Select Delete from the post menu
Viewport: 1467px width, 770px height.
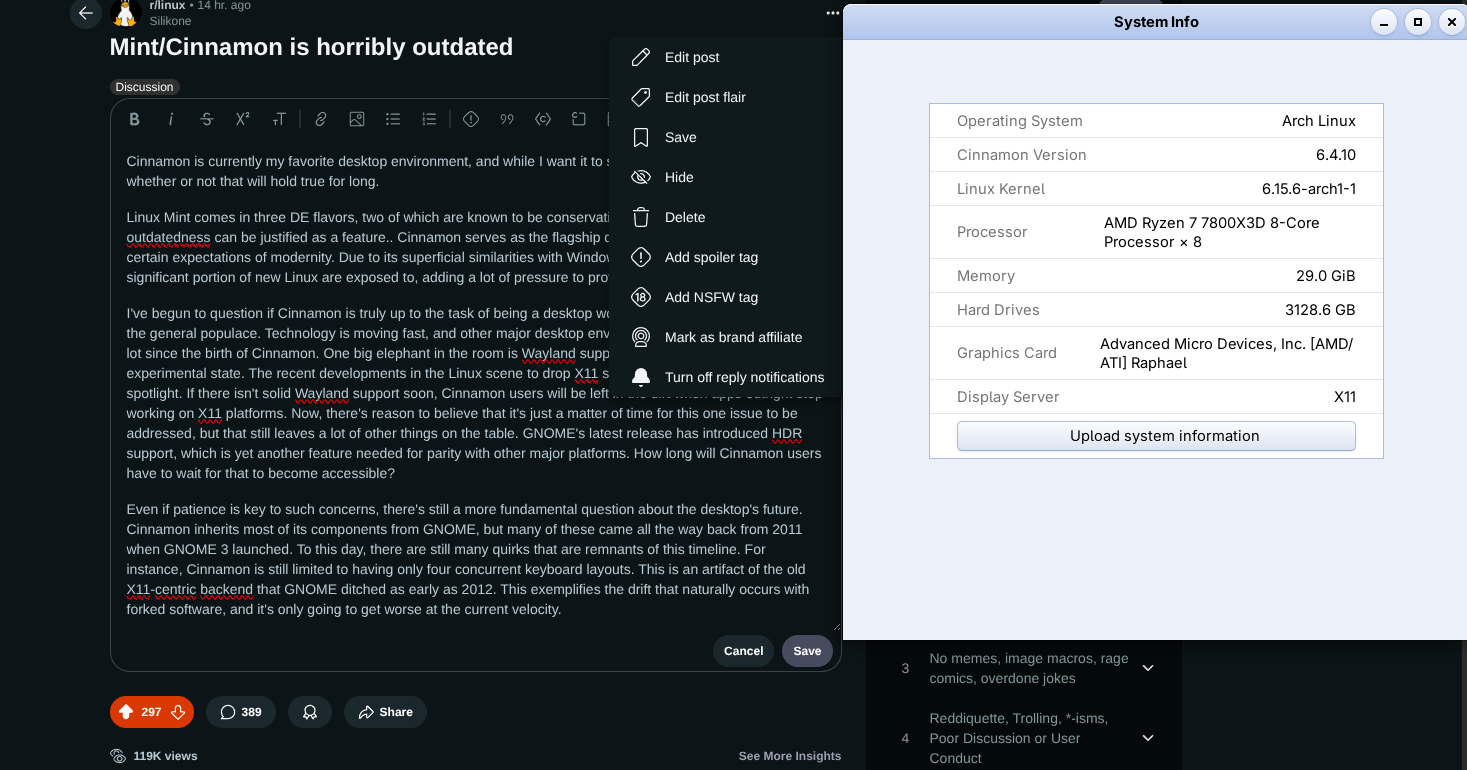(725, 217)
